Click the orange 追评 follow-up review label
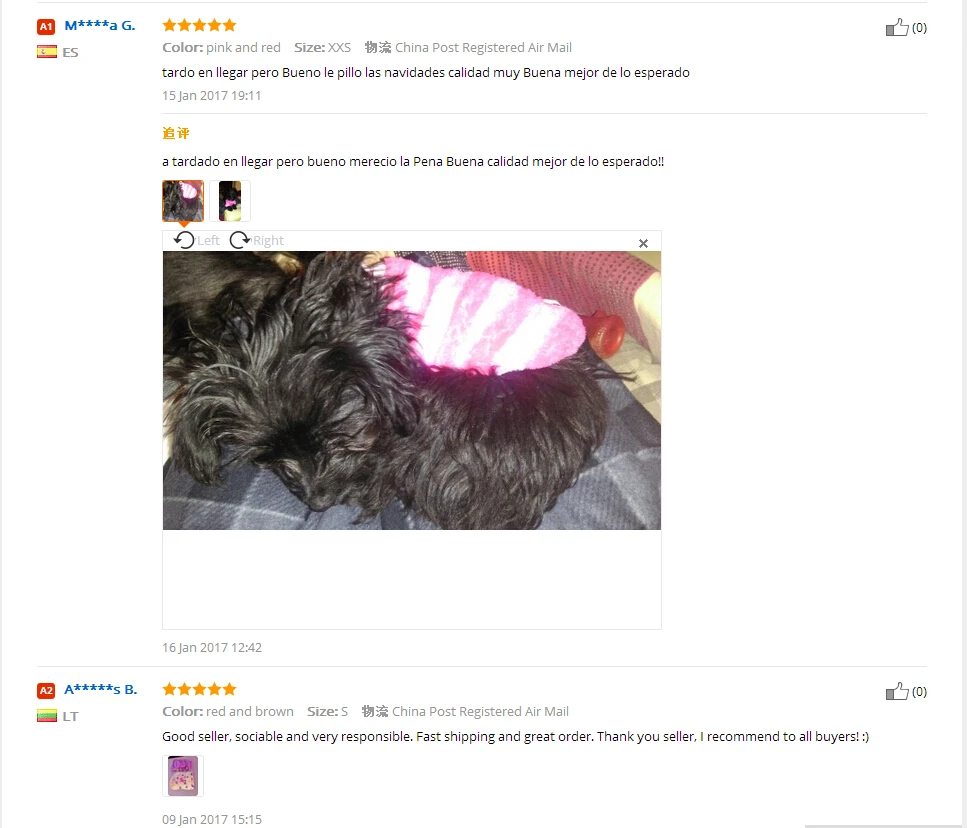The image size is (967, 828). click(x=176, y=133)
